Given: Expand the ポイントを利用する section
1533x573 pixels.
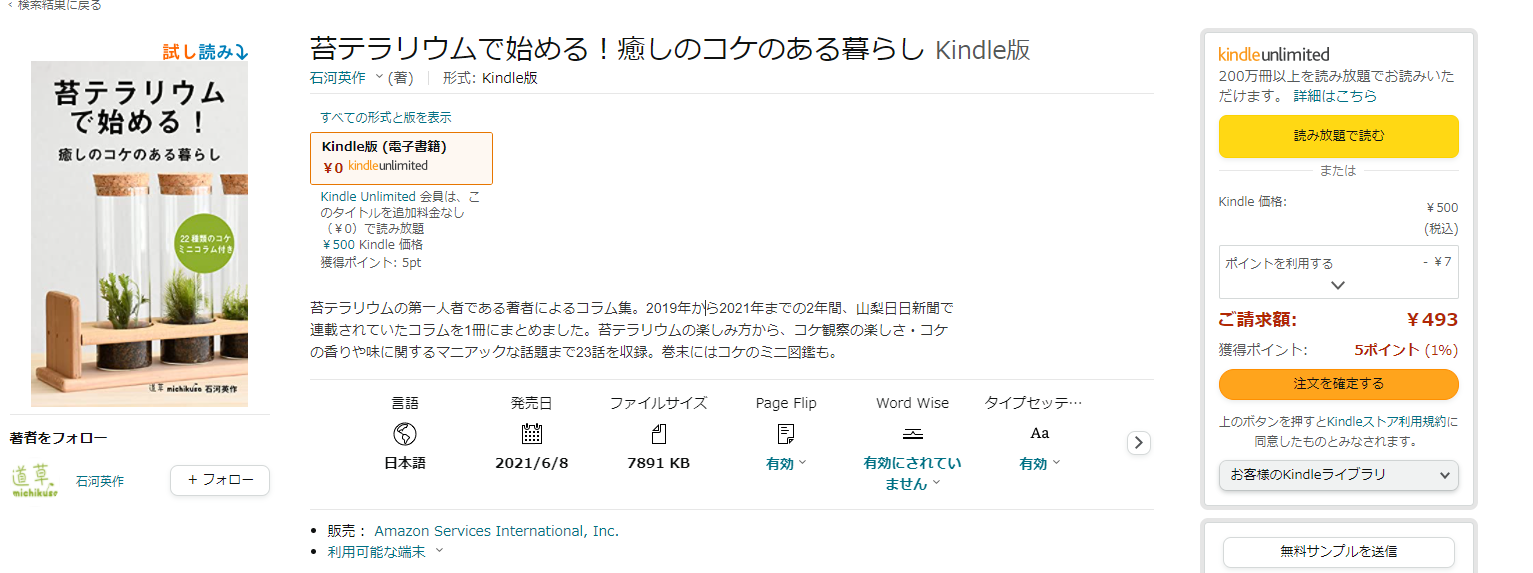Looking at the screenshot, I should pos(1338,271).
